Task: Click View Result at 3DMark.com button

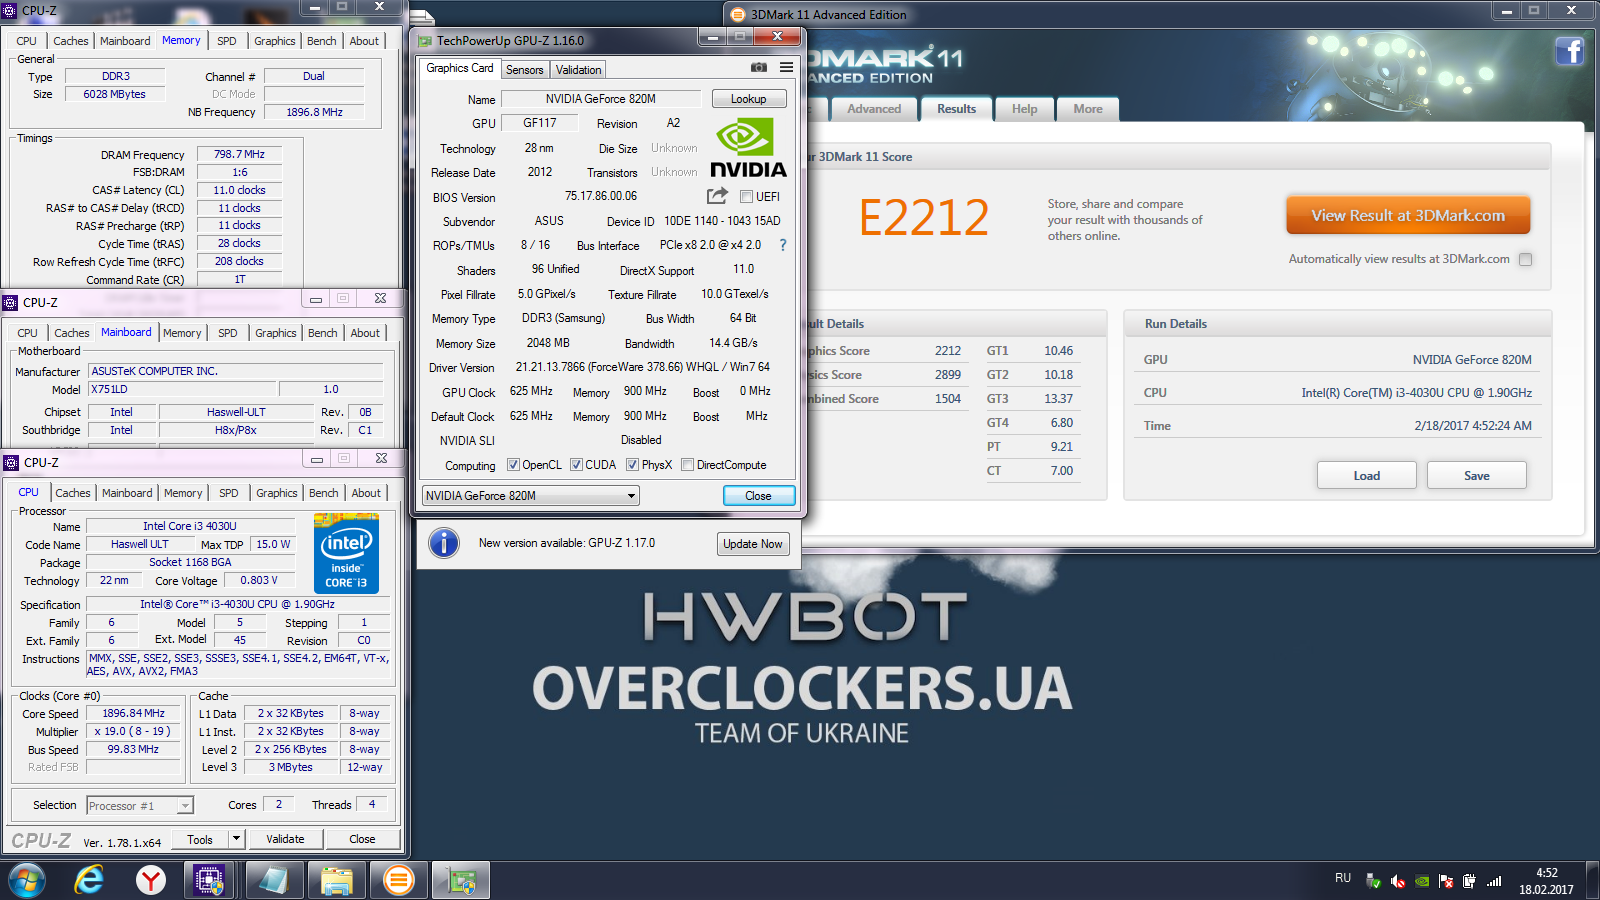Action: point(1408,216)
